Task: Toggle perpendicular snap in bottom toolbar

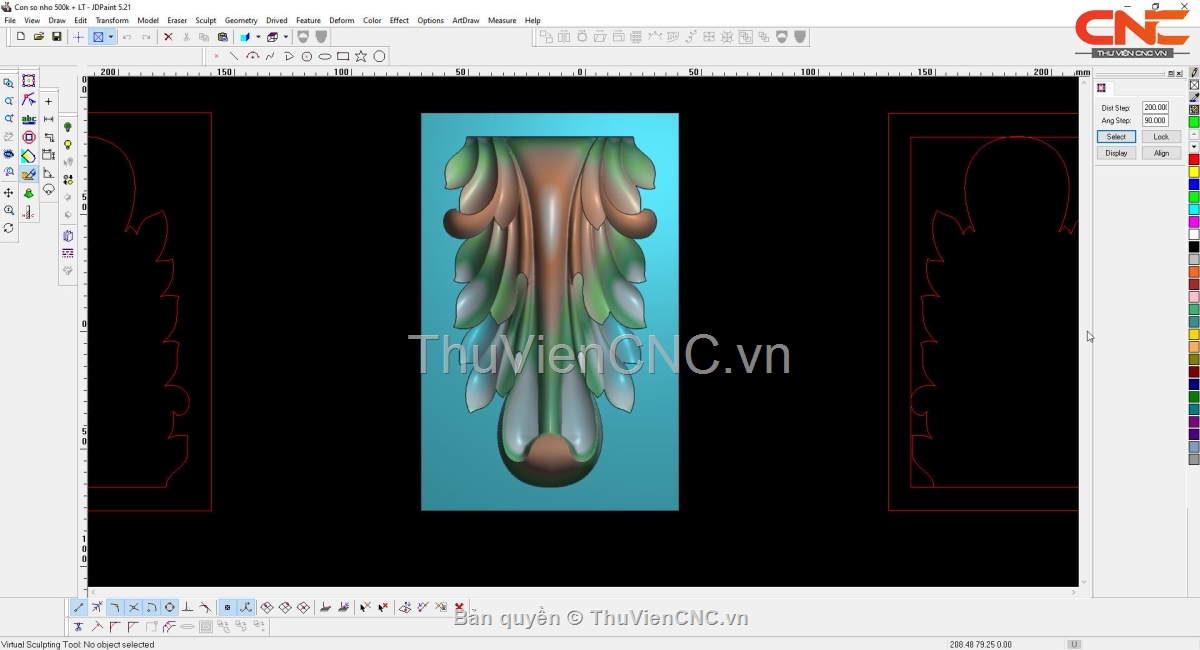Action: (187, 608)
